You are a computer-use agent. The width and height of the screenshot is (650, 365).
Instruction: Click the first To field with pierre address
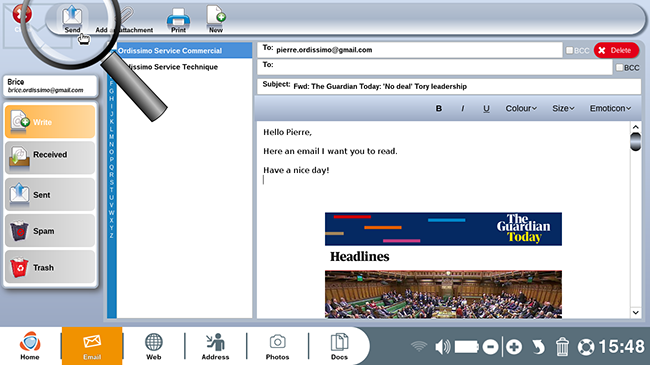click(410, 50)
